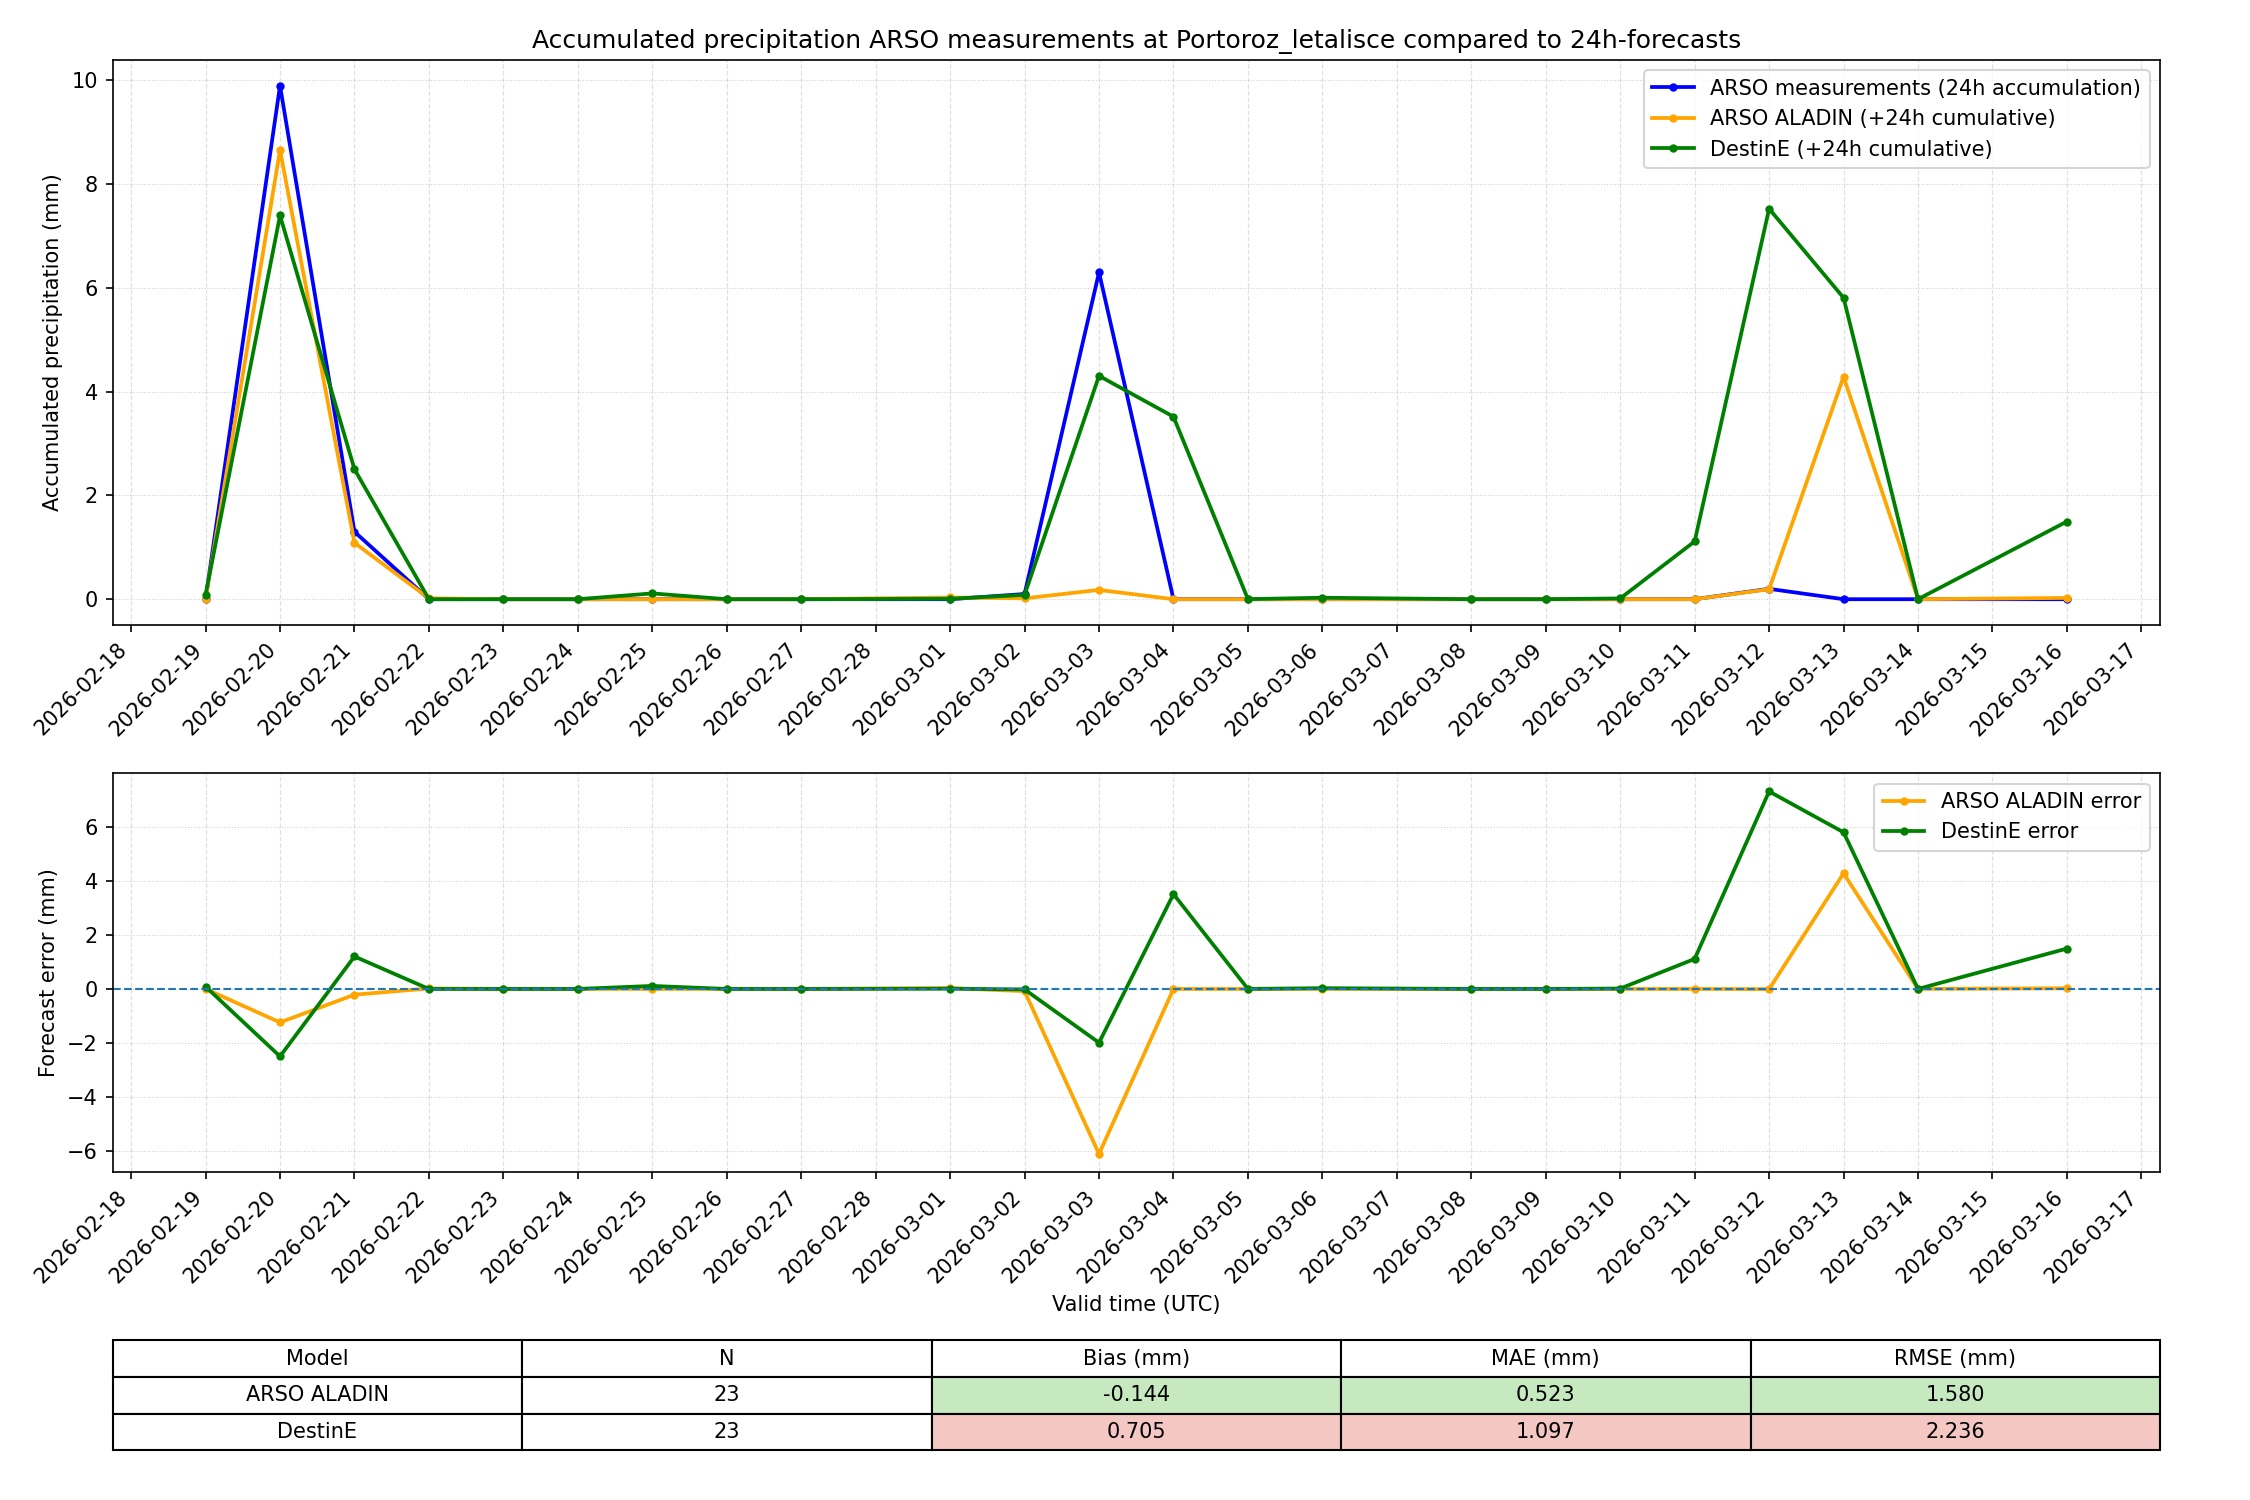Click the Forecast error (mm) axis label
2250x1500 pixels.
click(x=47, y=973)
